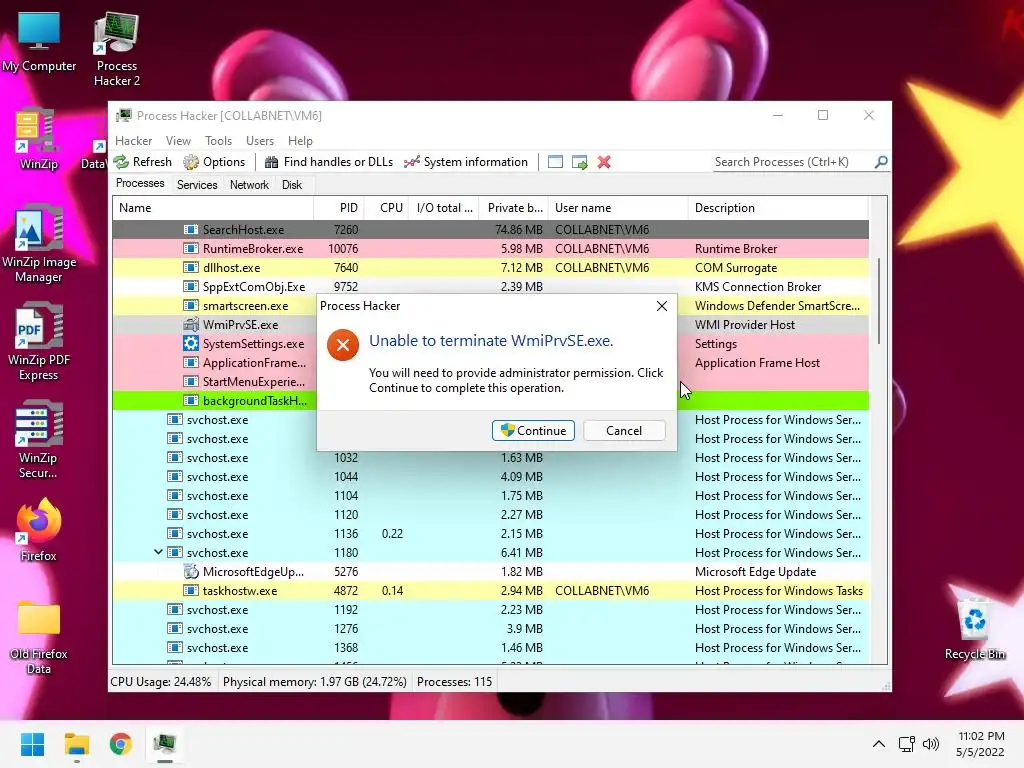Image resolution: width=1024 pixels, height=768 pixels.
Task: Select the SppExtComObj.Exe process
Action: point(490,287)
